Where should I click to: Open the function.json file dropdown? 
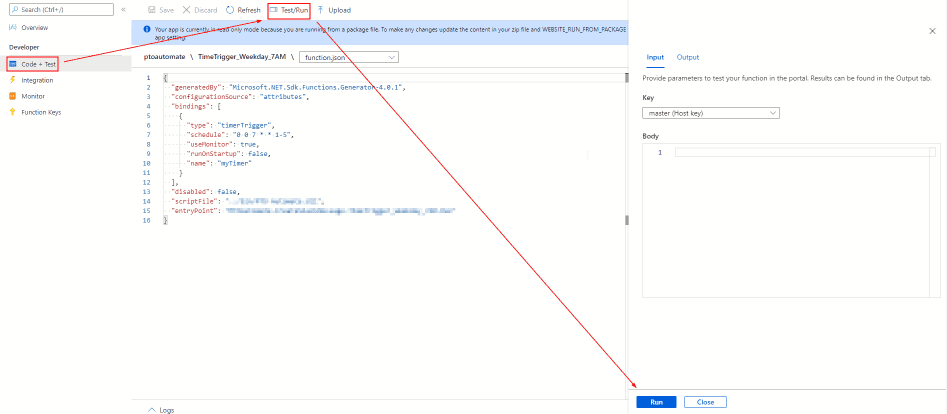point(349,57)
